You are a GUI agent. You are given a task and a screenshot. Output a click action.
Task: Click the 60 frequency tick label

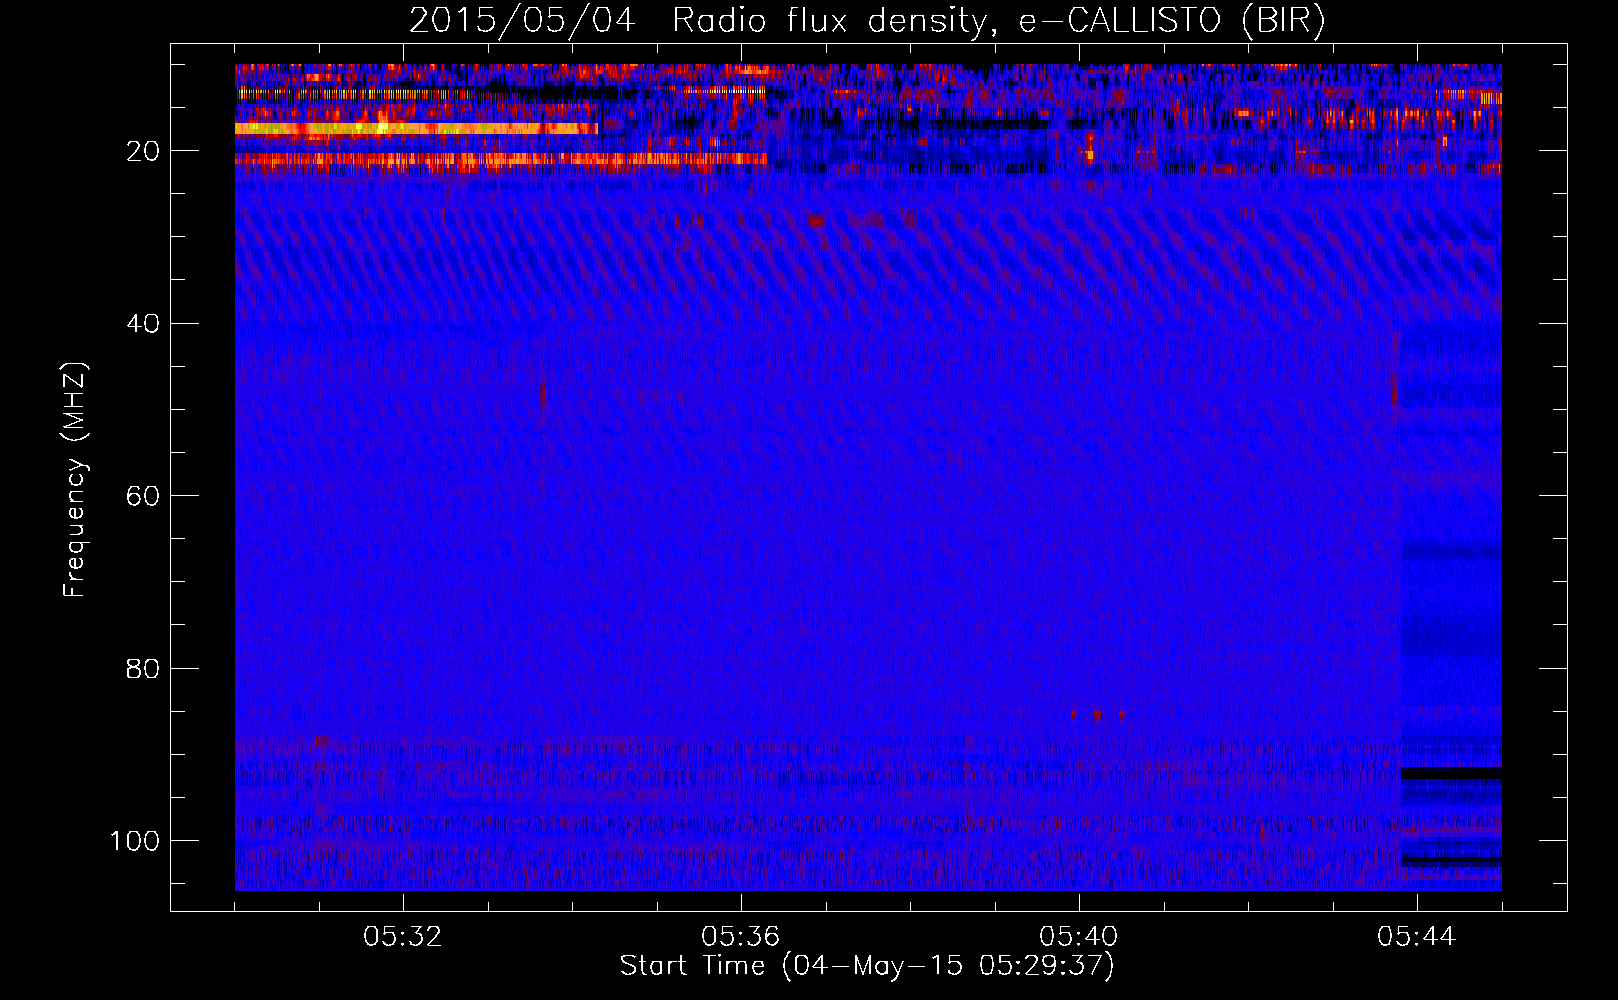click(x=143, y=496)
